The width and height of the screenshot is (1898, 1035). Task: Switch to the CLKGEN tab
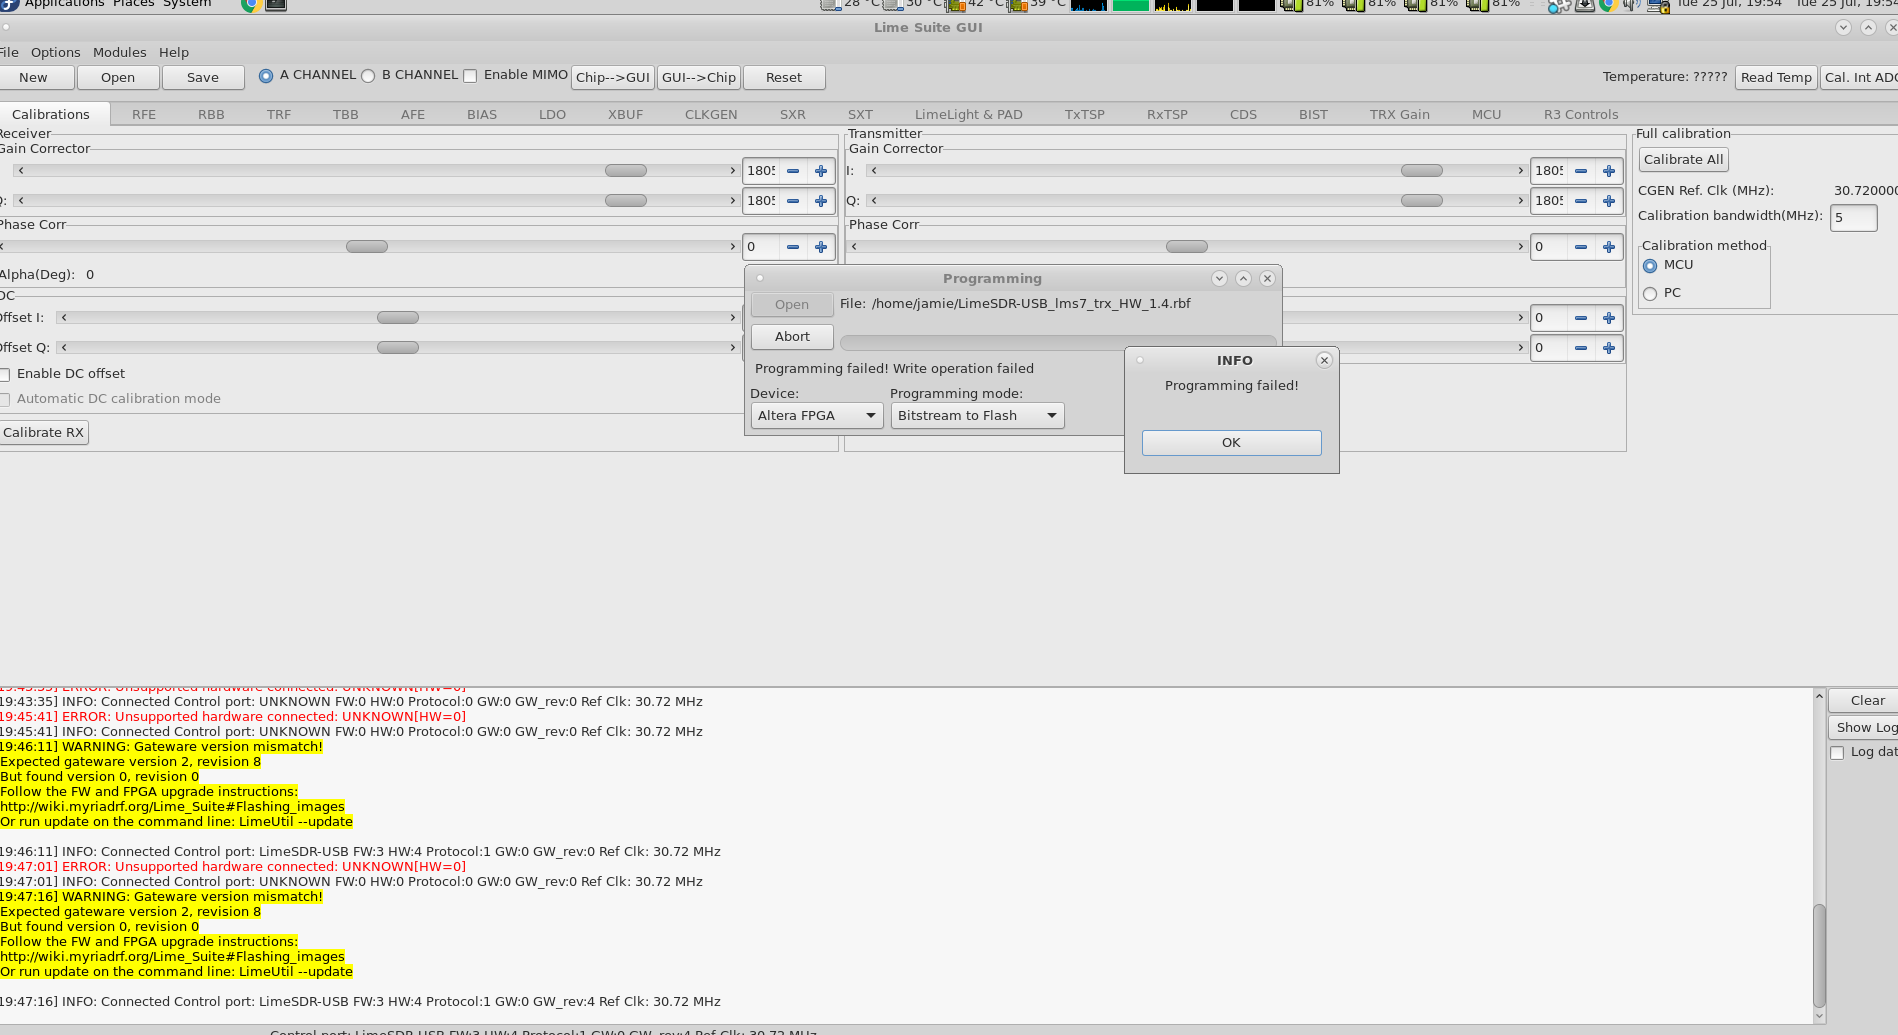point(711,115)
